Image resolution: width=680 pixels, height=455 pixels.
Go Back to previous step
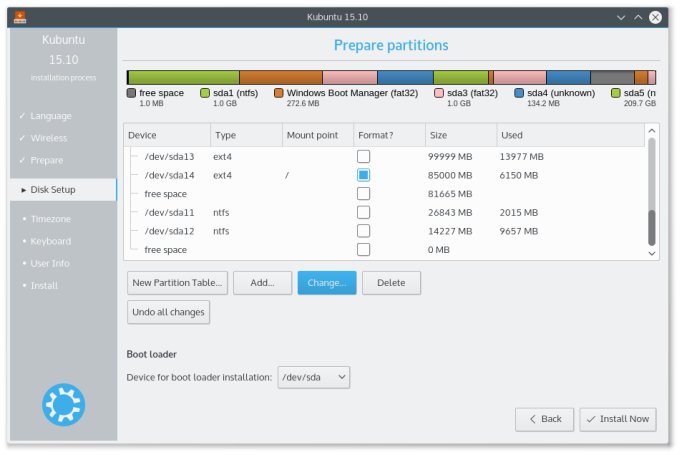[545, 419]
